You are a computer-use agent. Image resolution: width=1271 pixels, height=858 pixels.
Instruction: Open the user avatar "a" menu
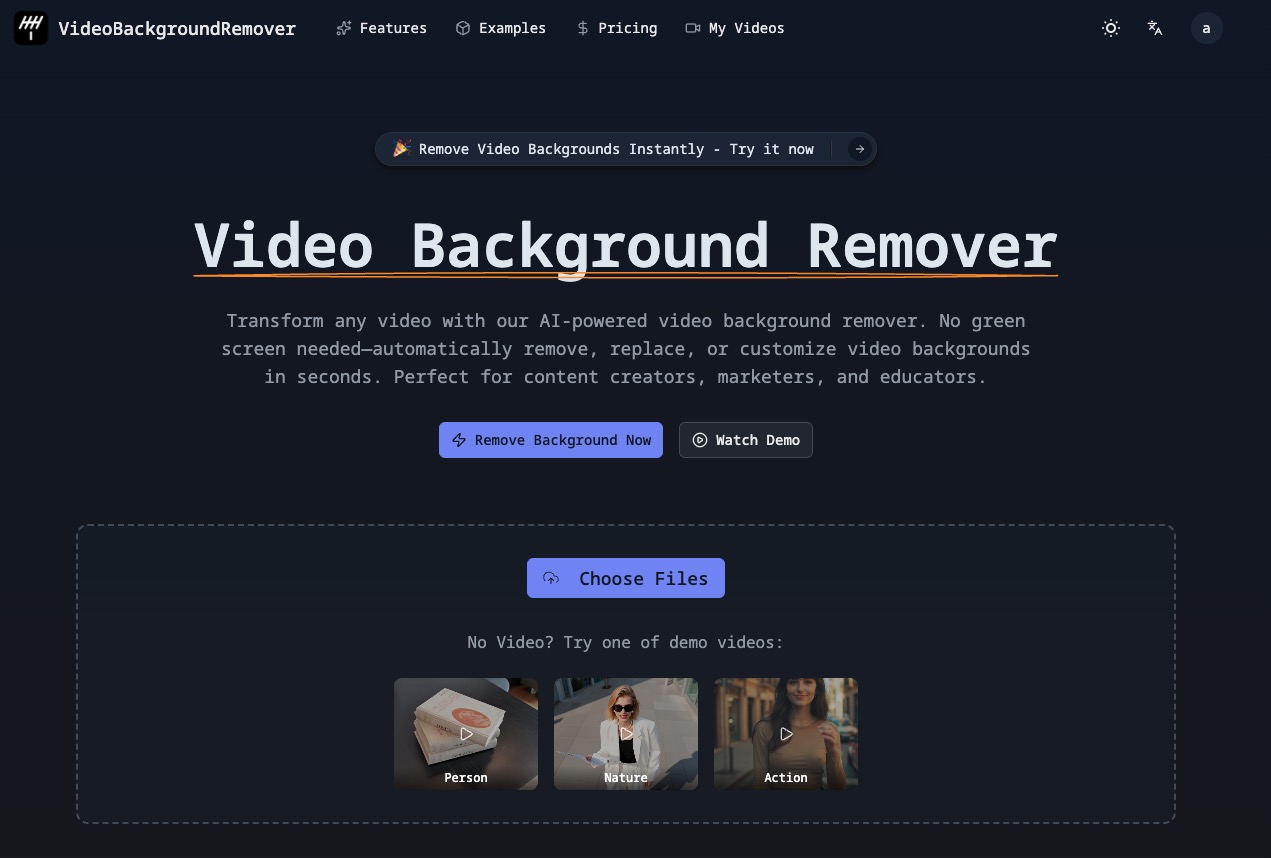(x=1206, y=28)
